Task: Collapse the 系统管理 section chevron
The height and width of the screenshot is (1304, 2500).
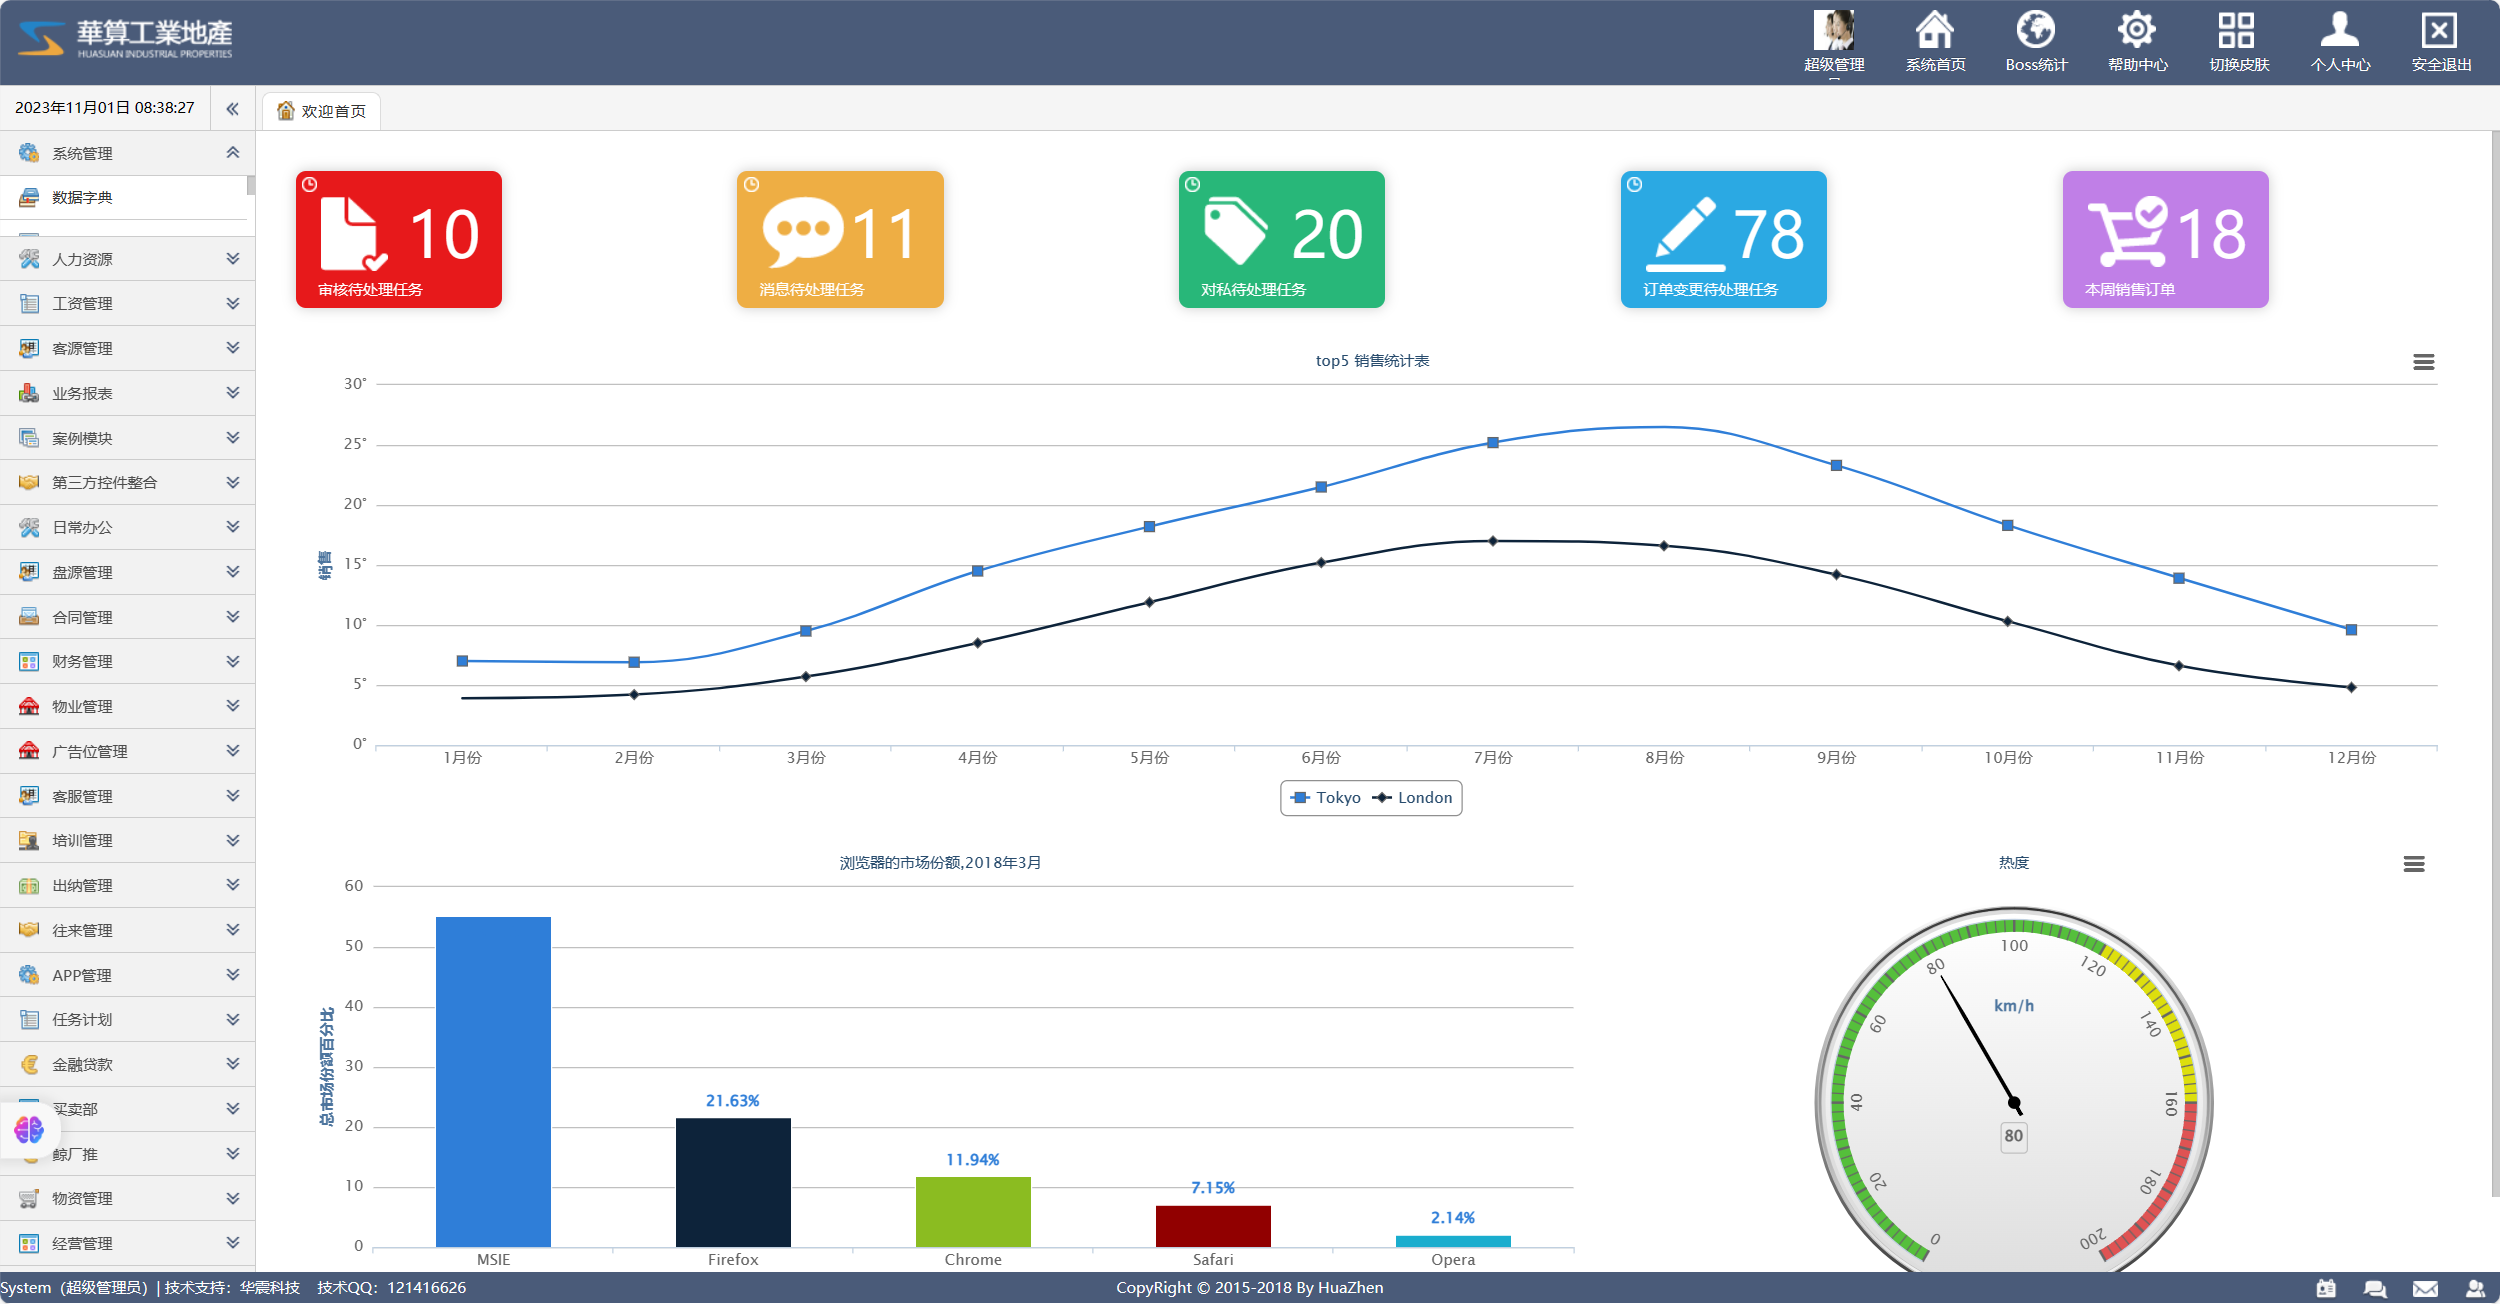Action: [233, 153]
